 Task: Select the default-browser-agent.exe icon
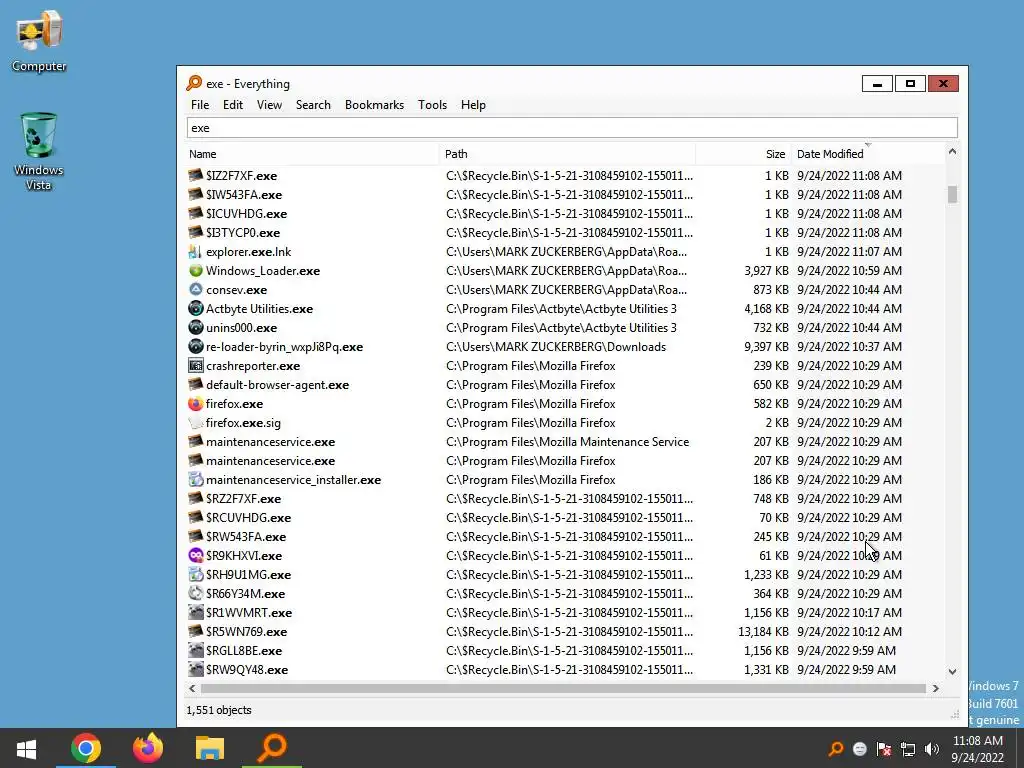(x=195, y=385)
